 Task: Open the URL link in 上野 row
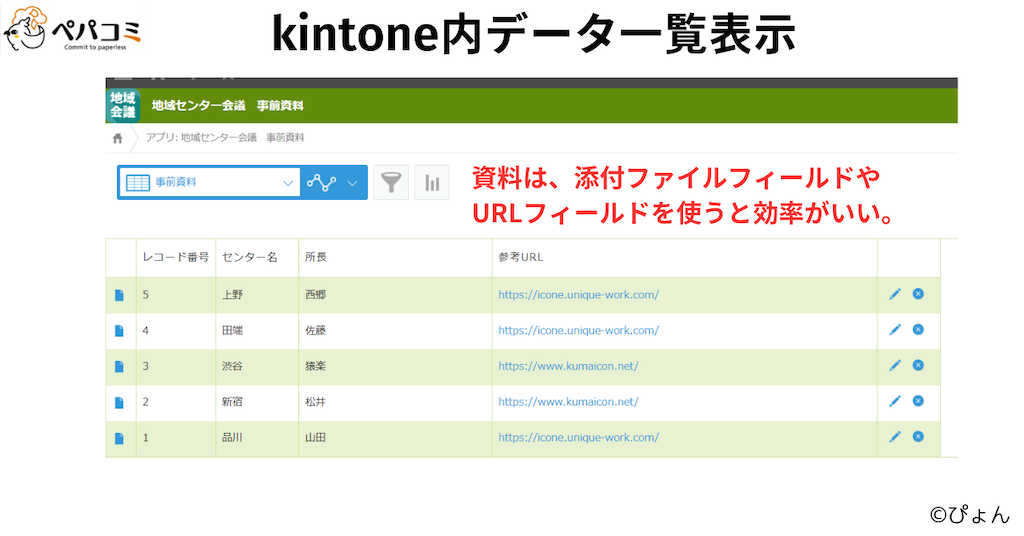[x=579, y=294]
